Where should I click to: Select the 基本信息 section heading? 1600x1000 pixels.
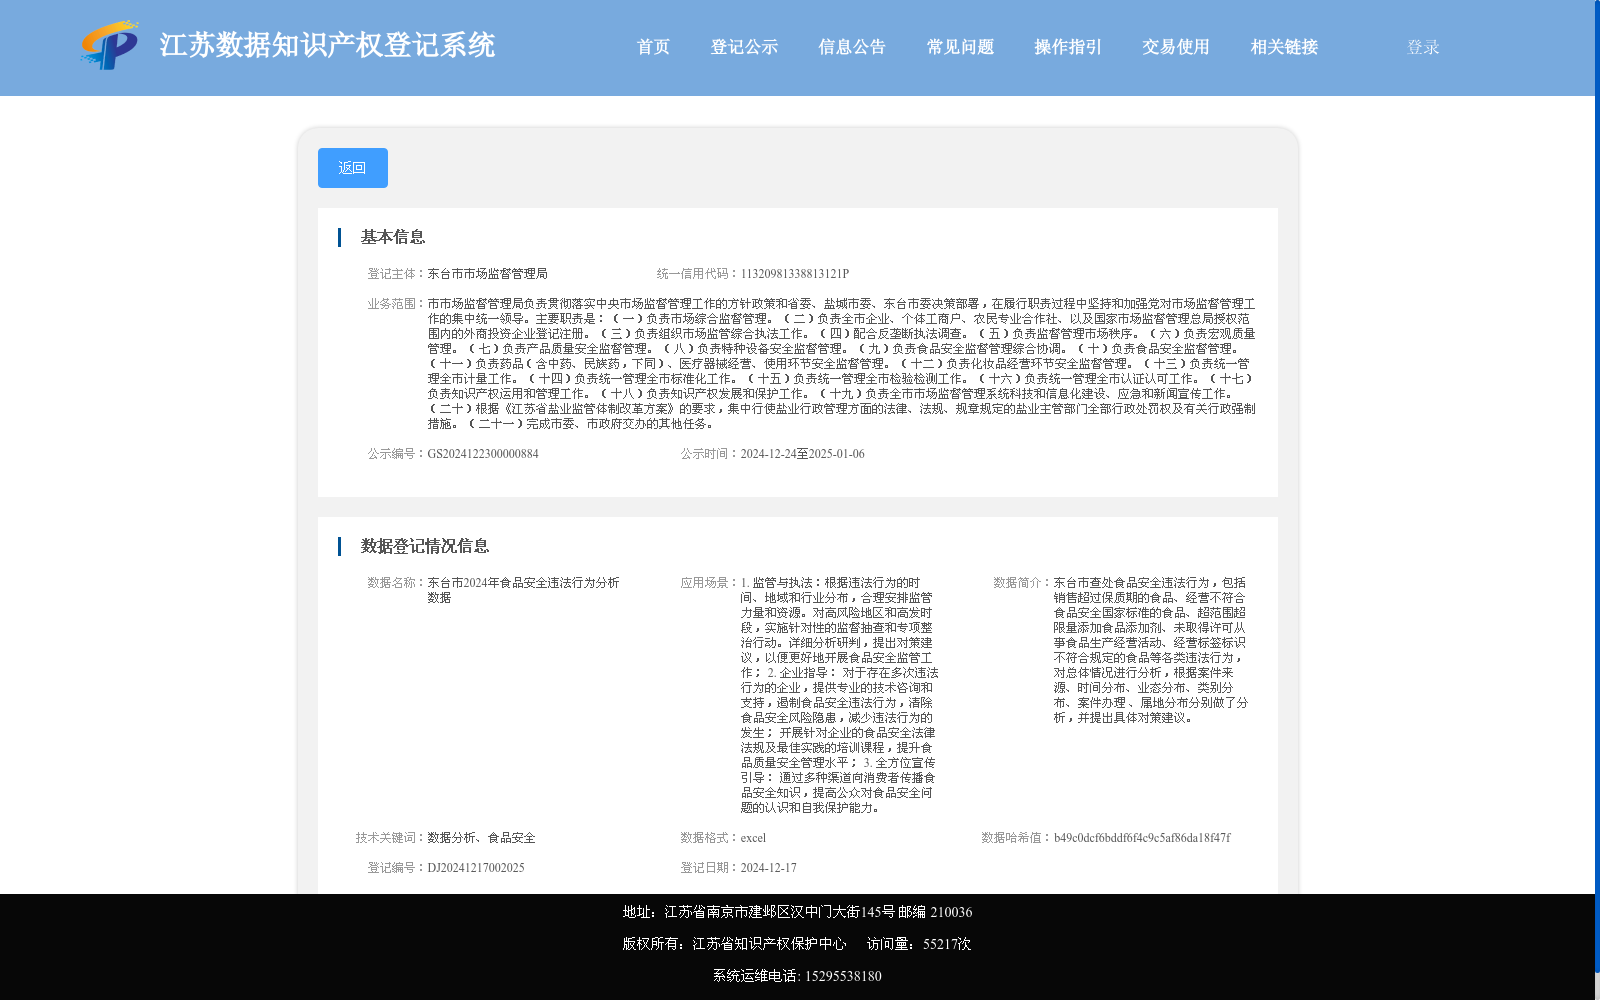point(393,237)
